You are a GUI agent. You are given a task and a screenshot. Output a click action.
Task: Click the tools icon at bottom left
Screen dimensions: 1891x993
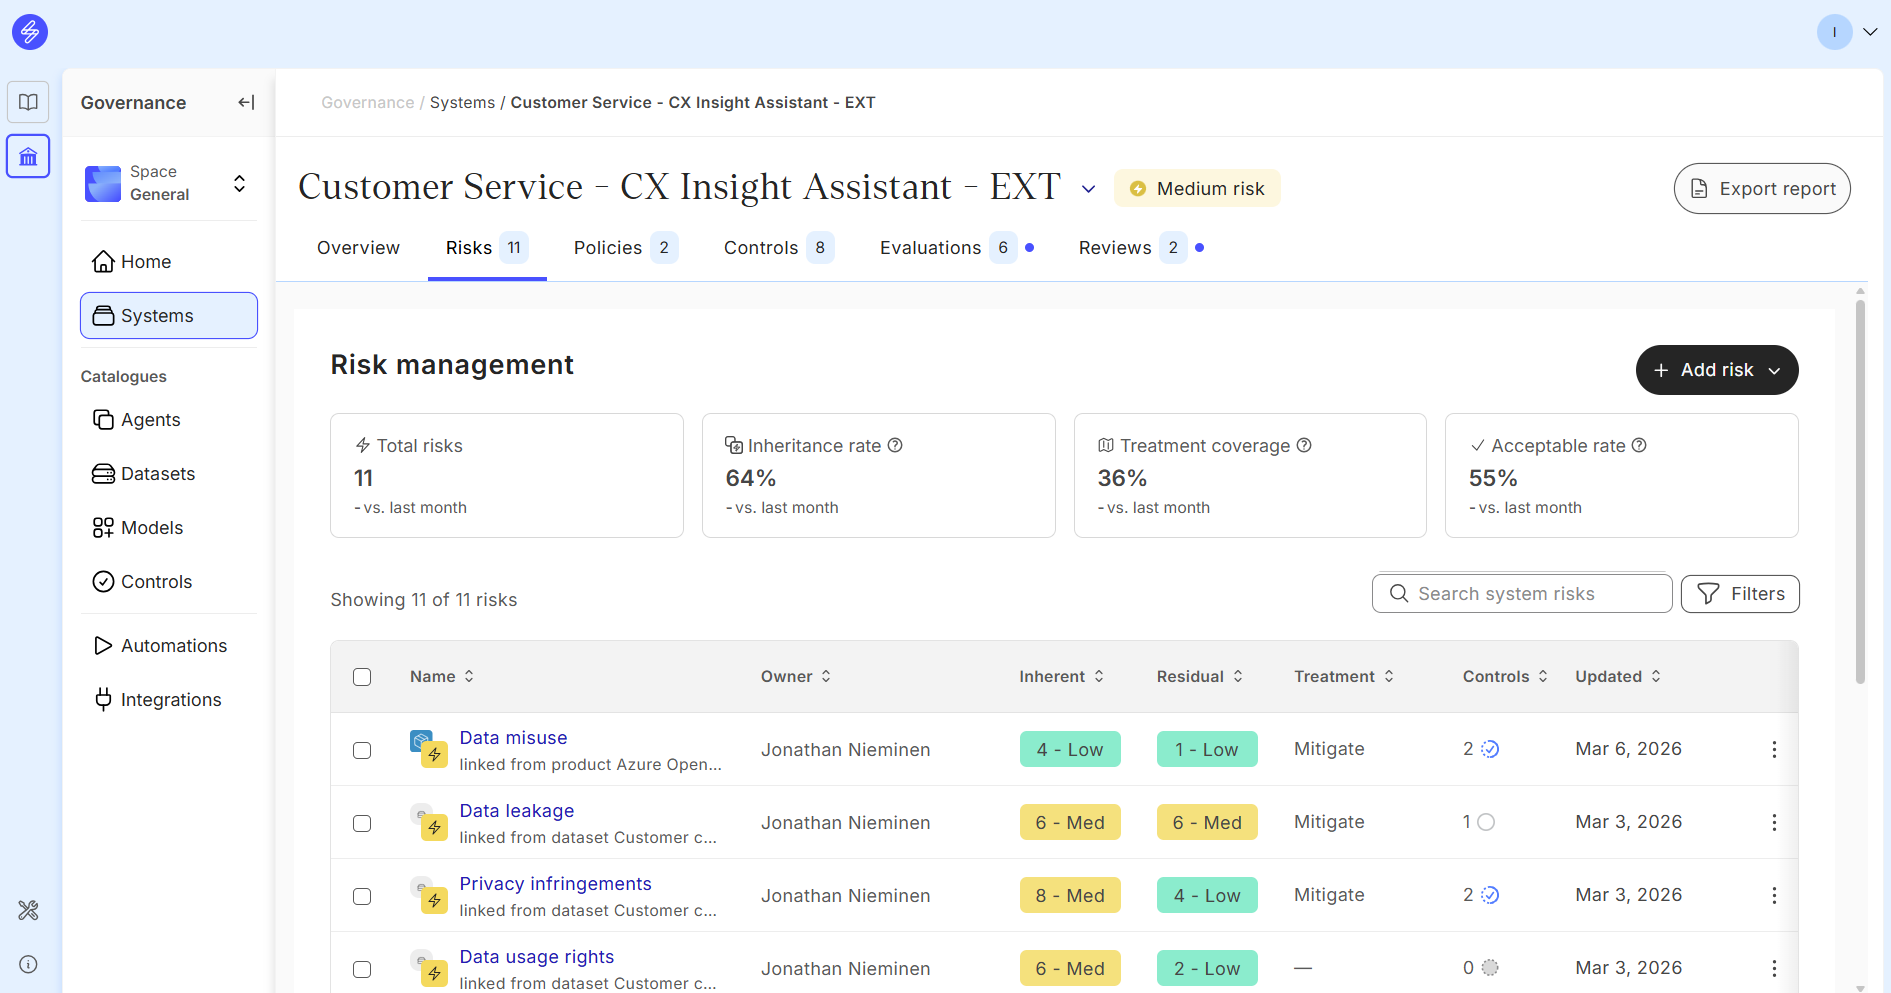(x=28, y=910)
